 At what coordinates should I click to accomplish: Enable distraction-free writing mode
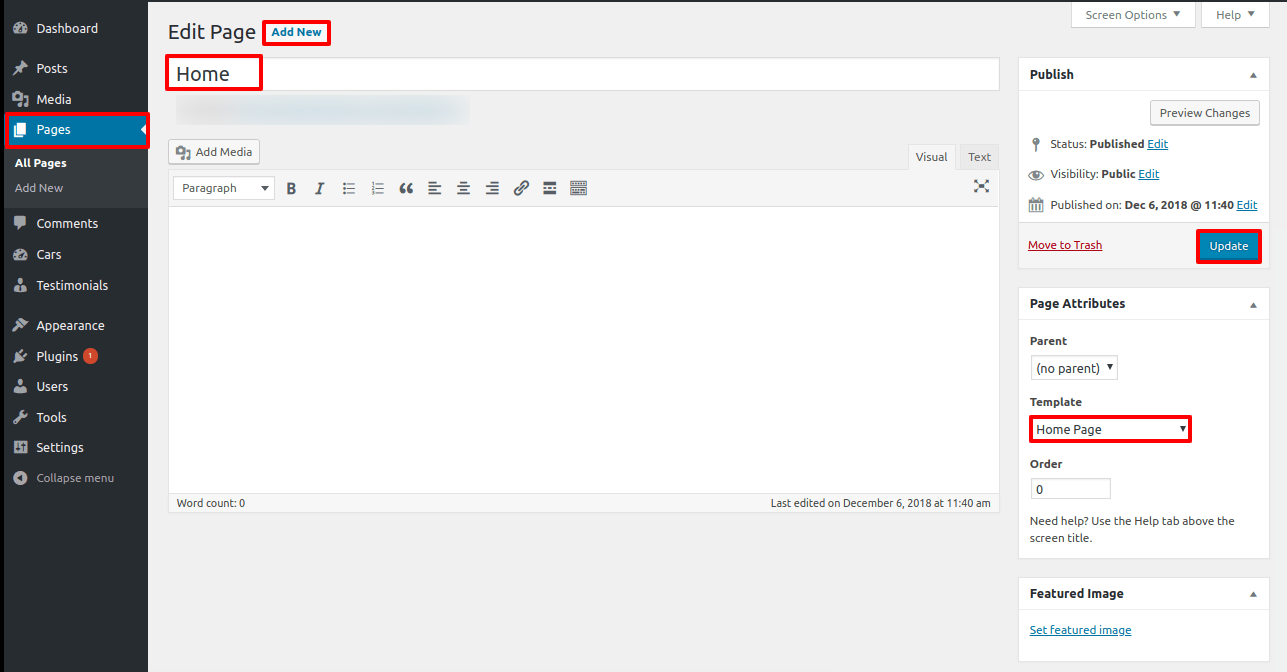(x=981, y=186)
